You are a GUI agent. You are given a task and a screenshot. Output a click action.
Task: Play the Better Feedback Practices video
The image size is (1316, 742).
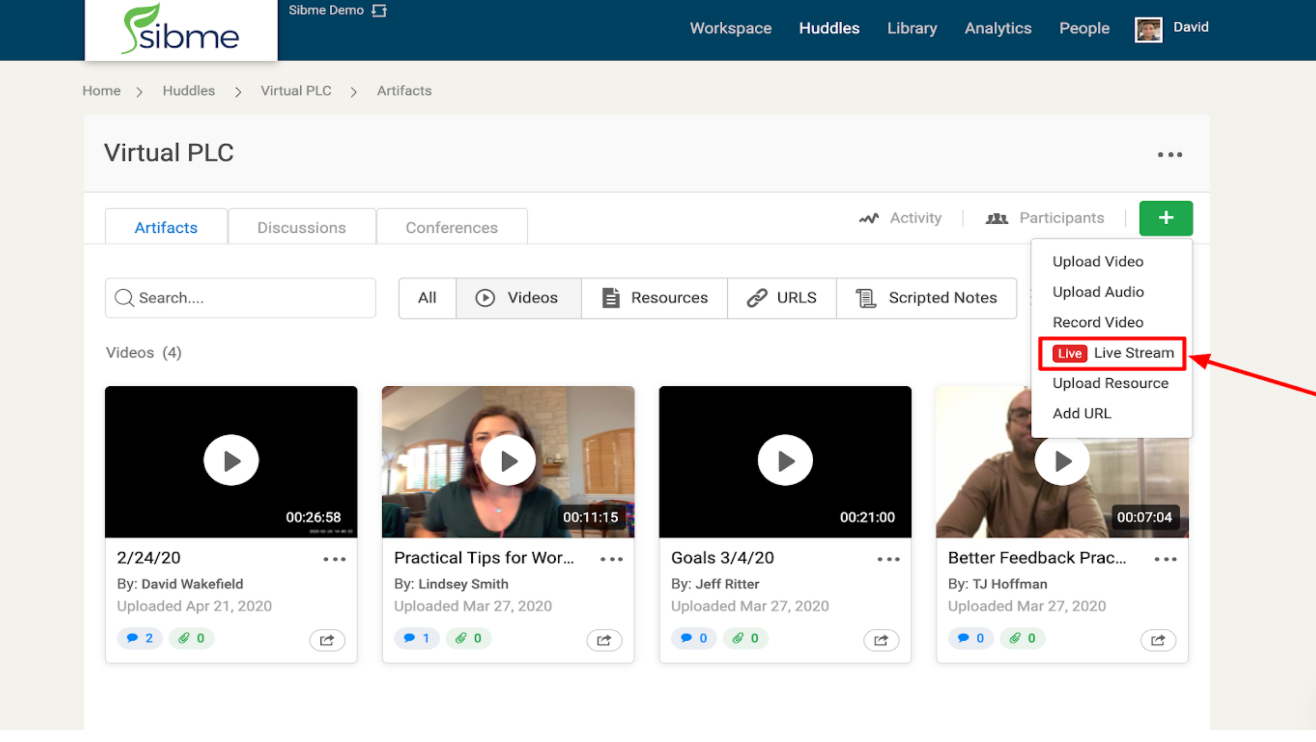point(1062,461)
